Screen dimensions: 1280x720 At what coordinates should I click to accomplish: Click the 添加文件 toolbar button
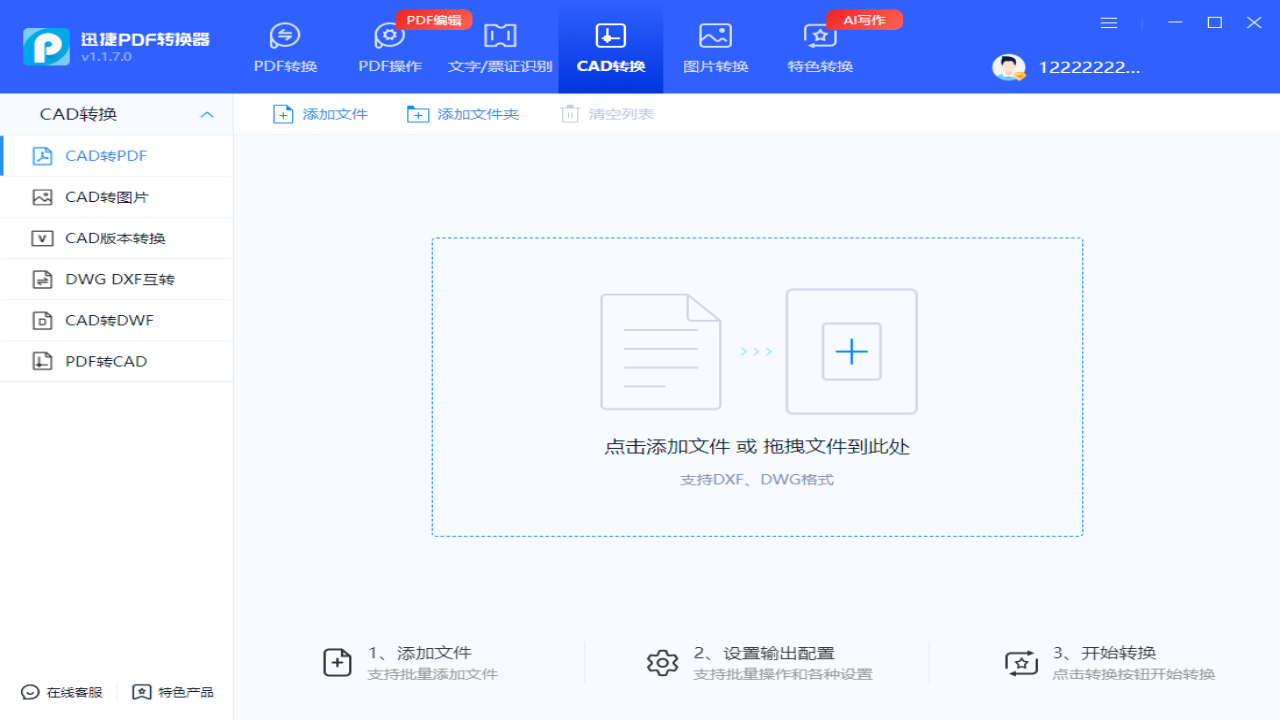pyautogui.click(x=320, y=114)
